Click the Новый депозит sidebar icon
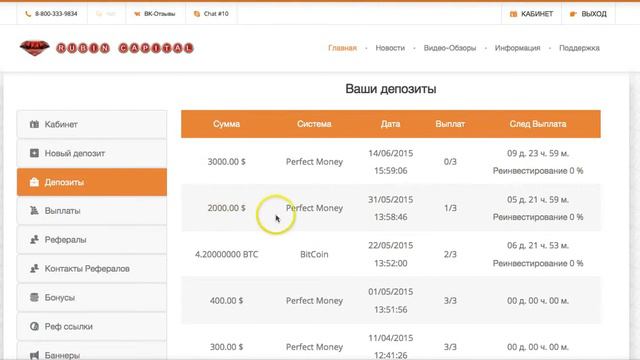The height and width of the screenshot is (360, 640). tap(34, 153)
